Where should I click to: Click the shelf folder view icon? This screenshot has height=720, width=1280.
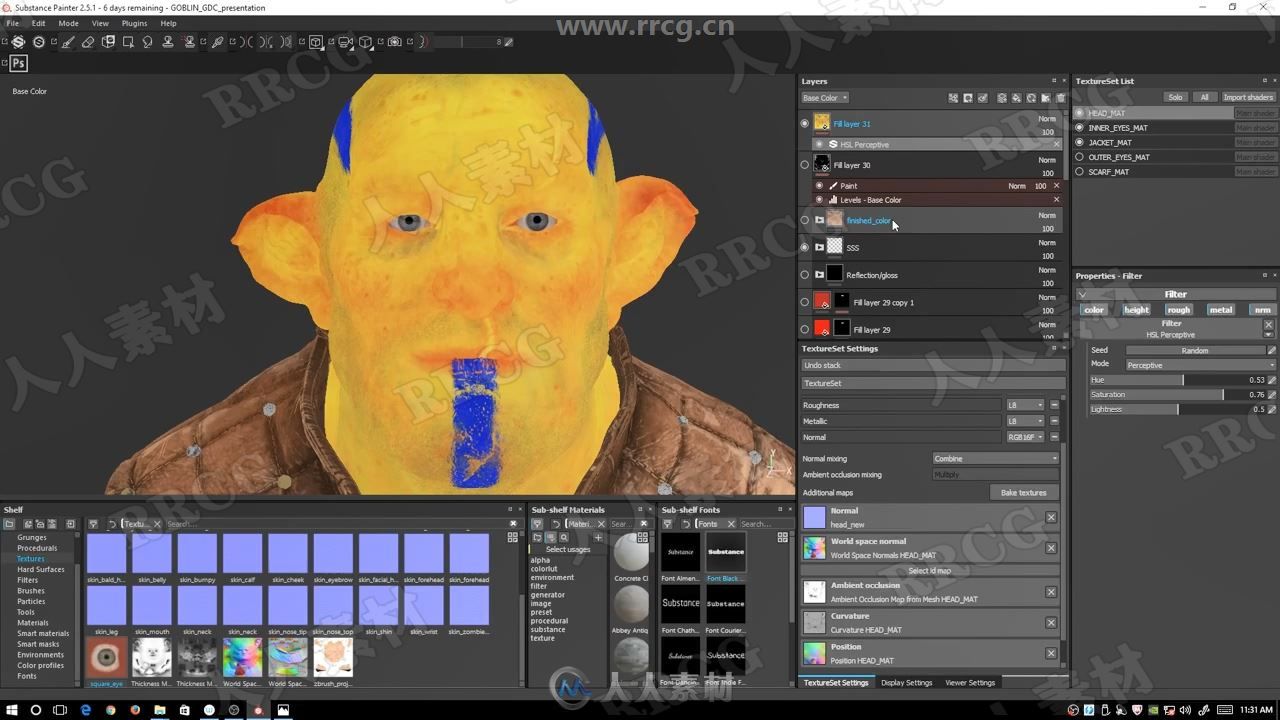click(8, 524)
